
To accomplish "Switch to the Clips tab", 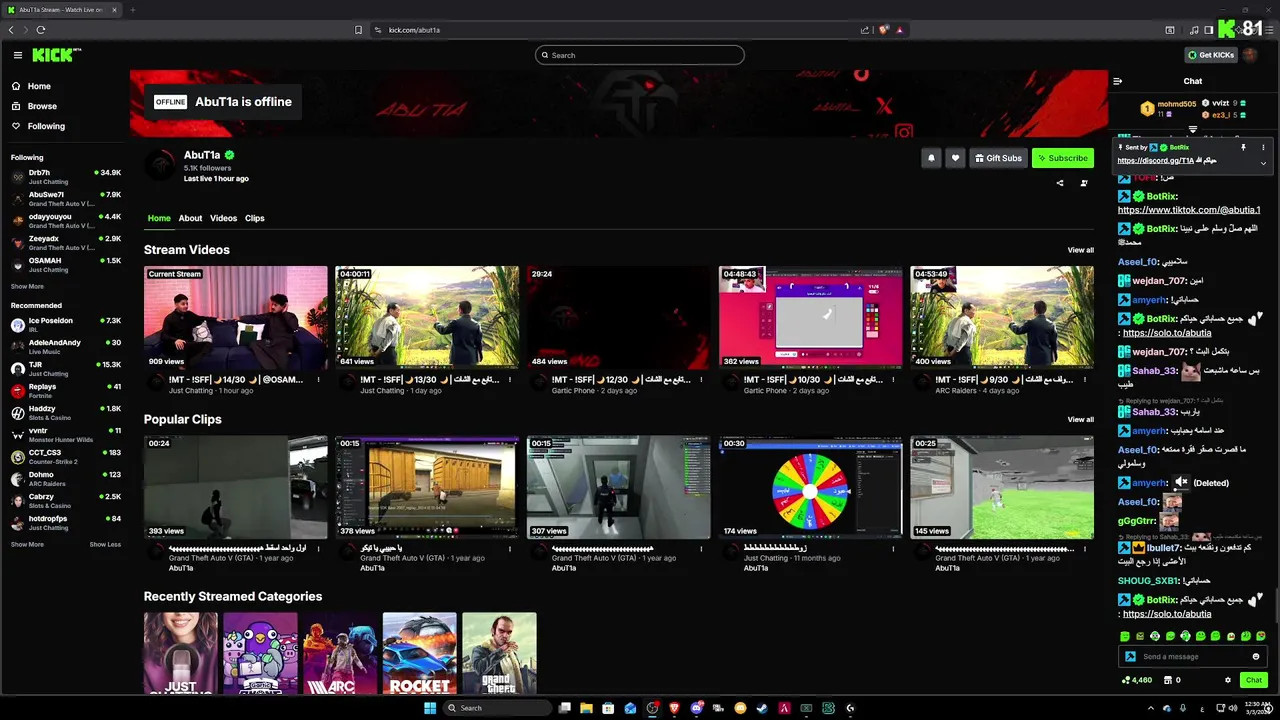I will [x=255, y=218].
